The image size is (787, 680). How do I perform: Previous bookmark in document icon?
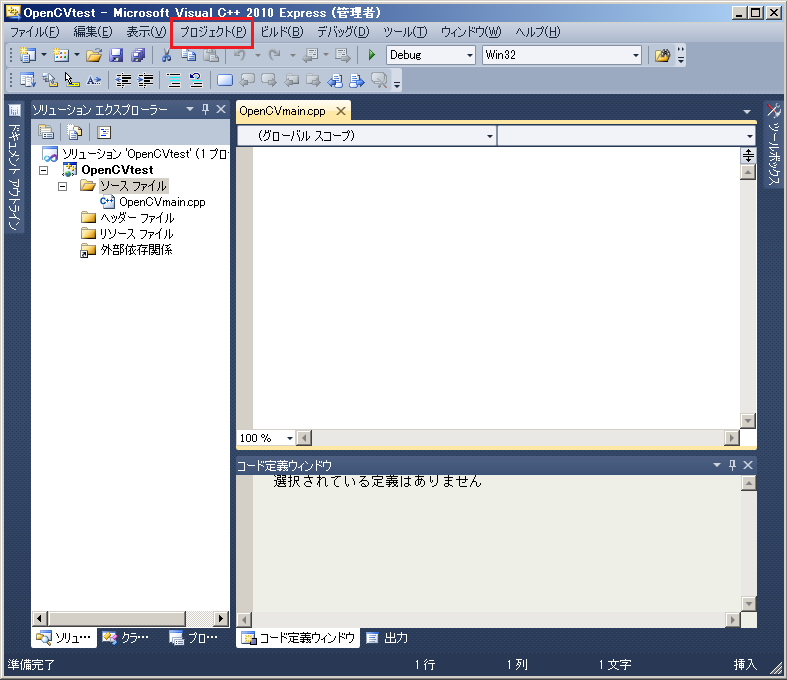(335, 80)
